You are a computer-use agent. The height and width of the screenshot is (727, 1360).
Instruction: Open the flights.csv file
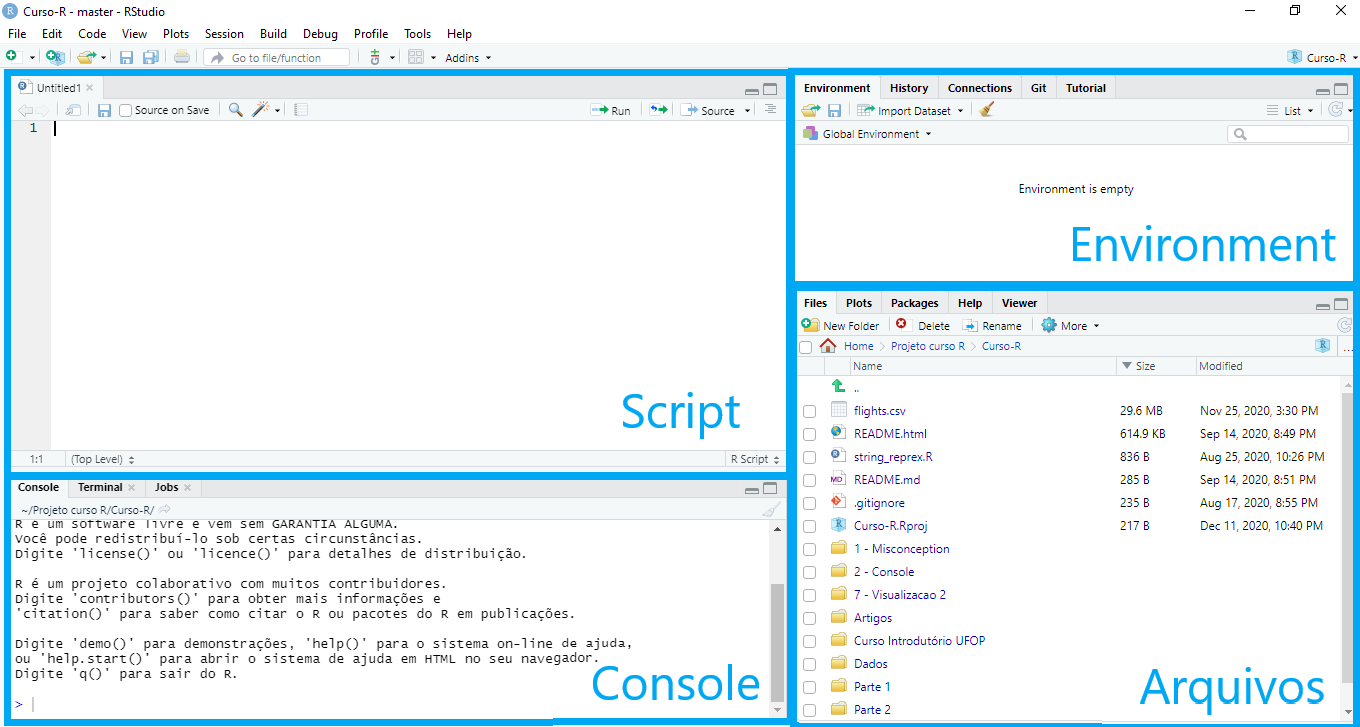(879, 411)
